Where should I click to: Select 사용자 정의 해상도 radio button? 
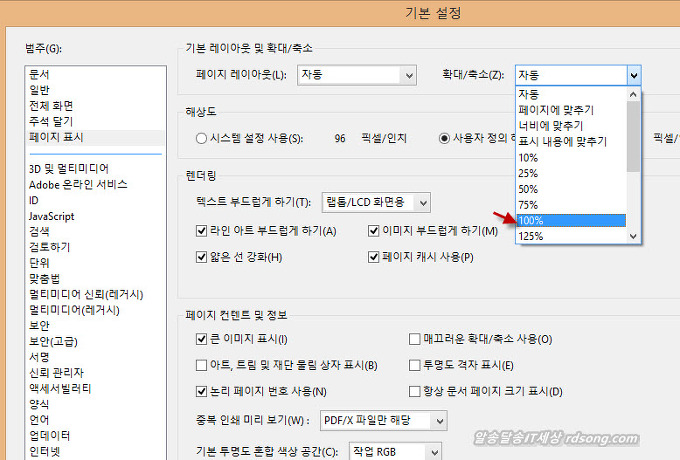pos(445,138)
